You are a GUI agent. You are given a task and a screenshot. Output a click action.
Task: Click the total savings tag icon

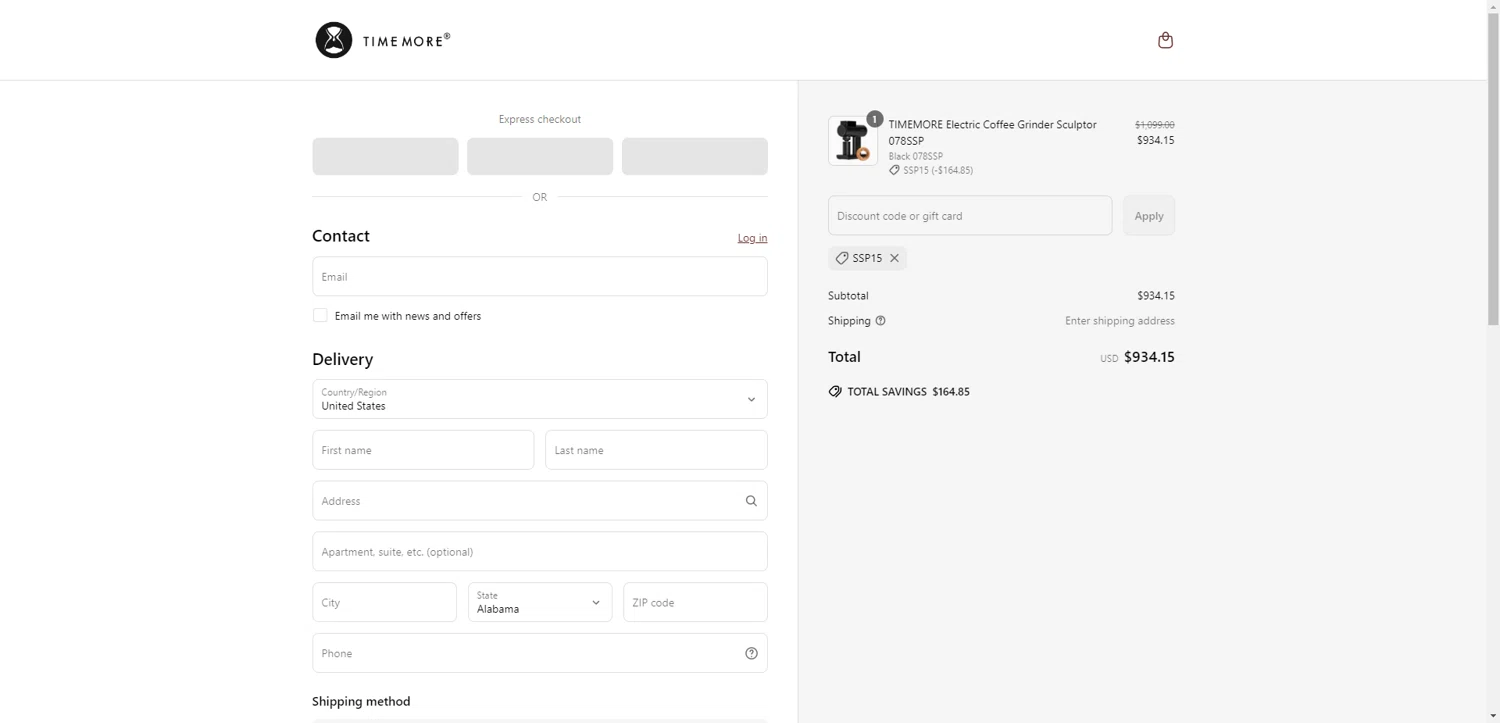(x=835, y=392)
